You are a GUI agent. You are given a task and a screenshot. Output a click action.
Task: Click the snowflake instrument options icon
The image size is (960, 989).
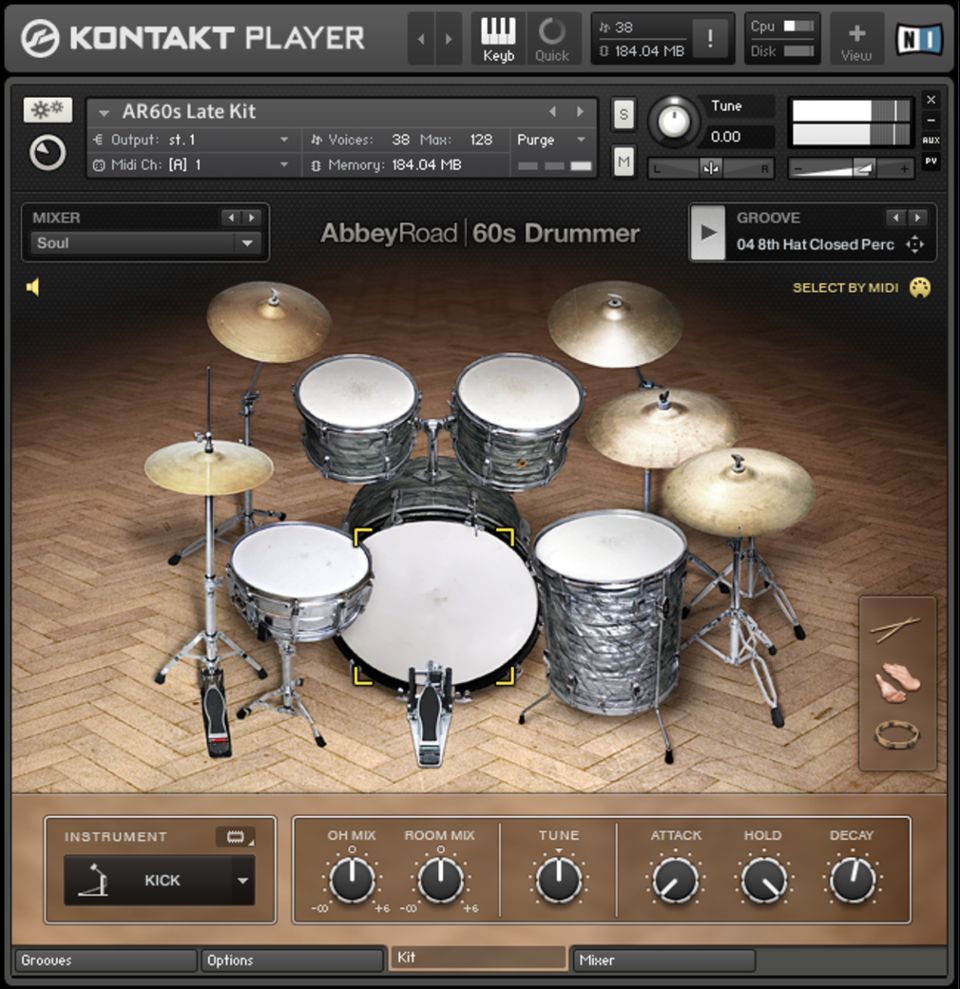[x=48, y=110]
